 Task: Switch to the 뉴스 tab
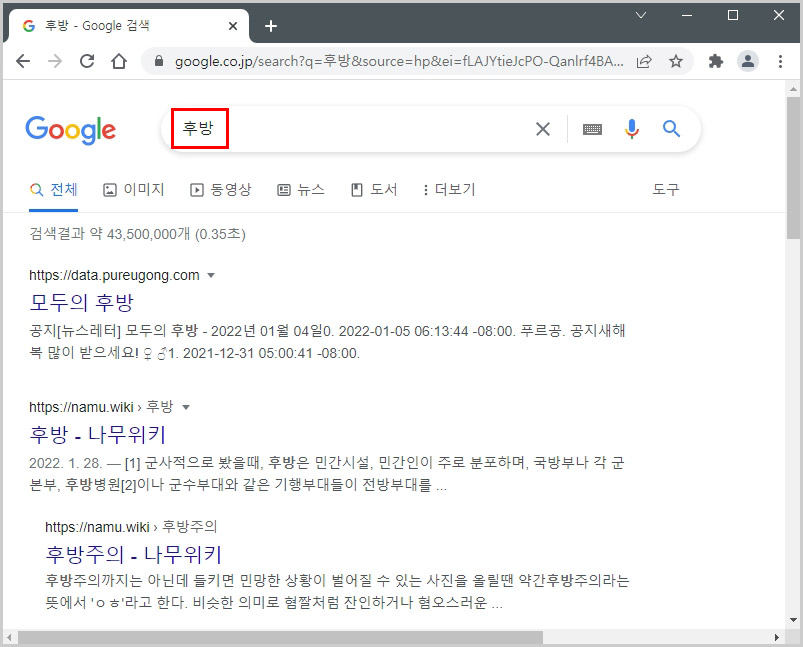click(301, 190)
